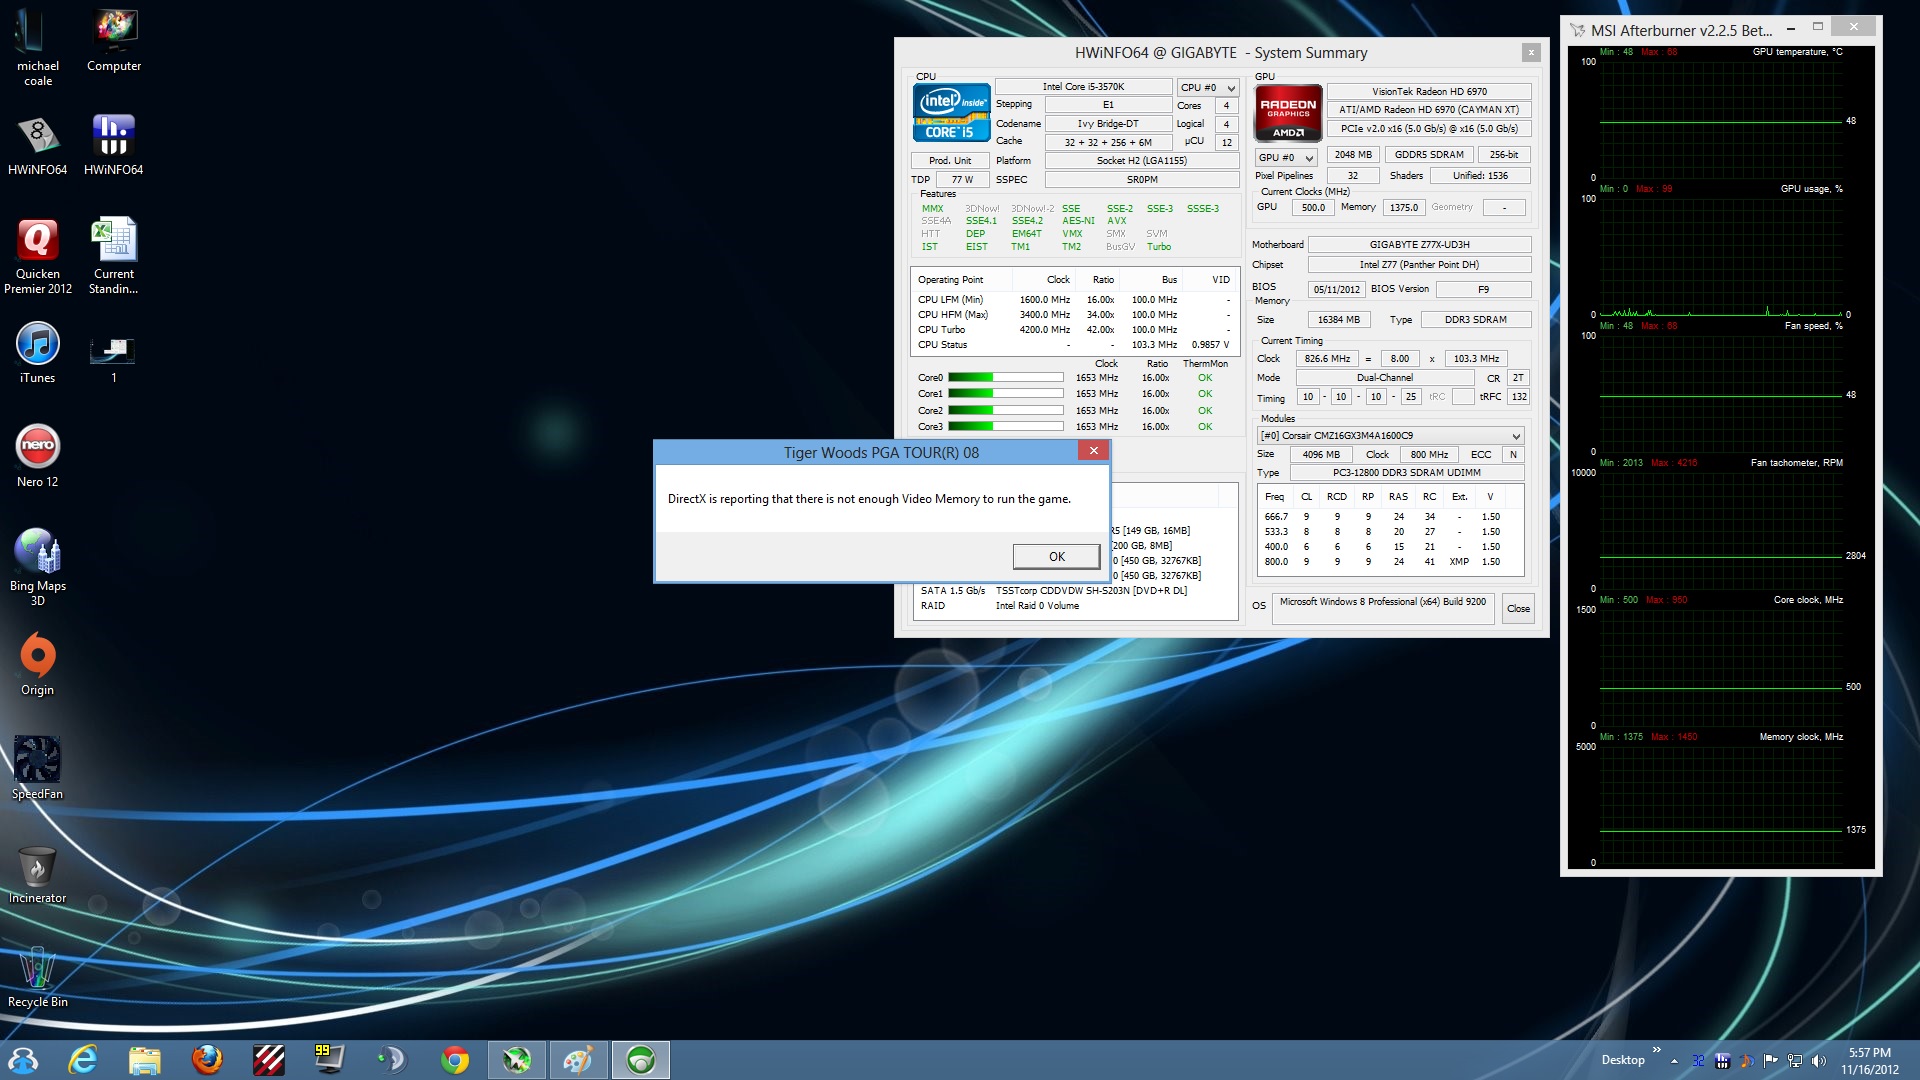
Task: Click the blue 32 temperature tray icon
Action: pos(1698,1061)
